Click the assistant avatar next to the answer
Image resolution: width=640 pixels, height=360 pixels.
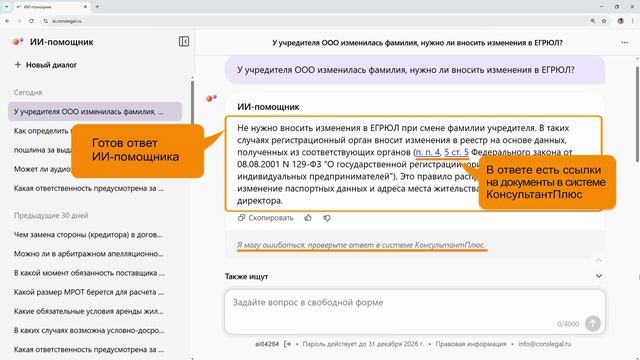pos(211,98)
